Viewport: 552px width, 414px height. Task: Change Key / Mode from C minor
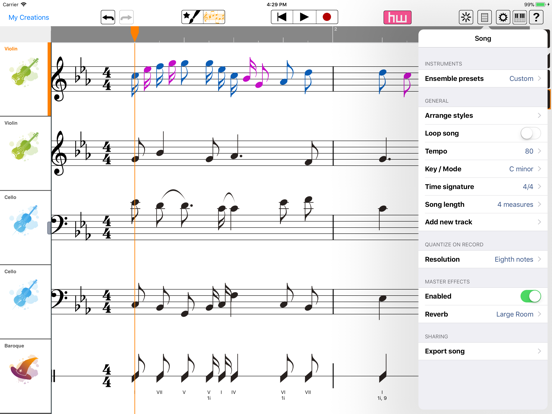483,169
